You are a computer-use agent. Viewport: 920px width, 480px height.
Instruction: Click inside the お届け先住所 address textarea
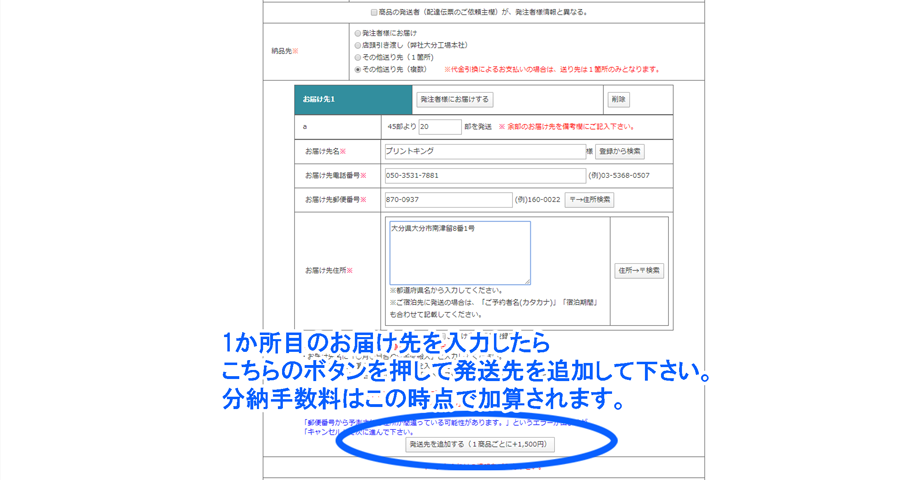tap(459, 252)
